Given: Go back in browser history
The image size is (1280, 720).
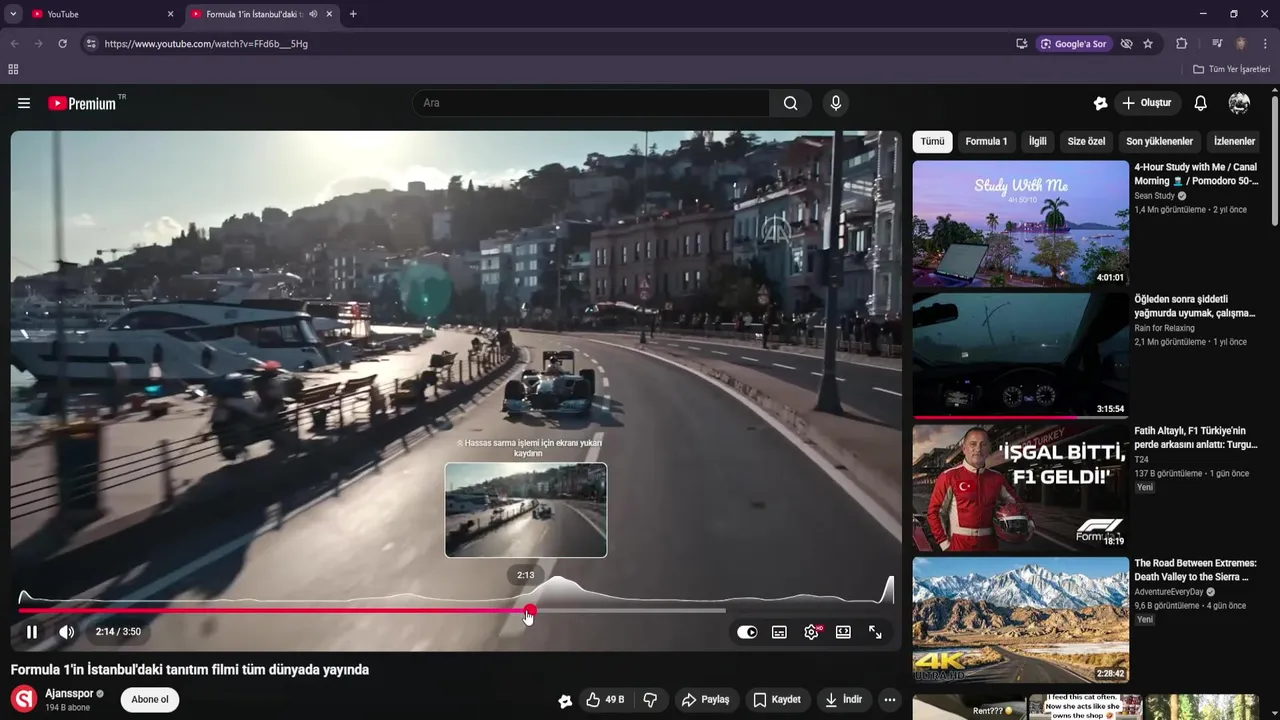Looking at the screenshot, I should coord(15,44).
